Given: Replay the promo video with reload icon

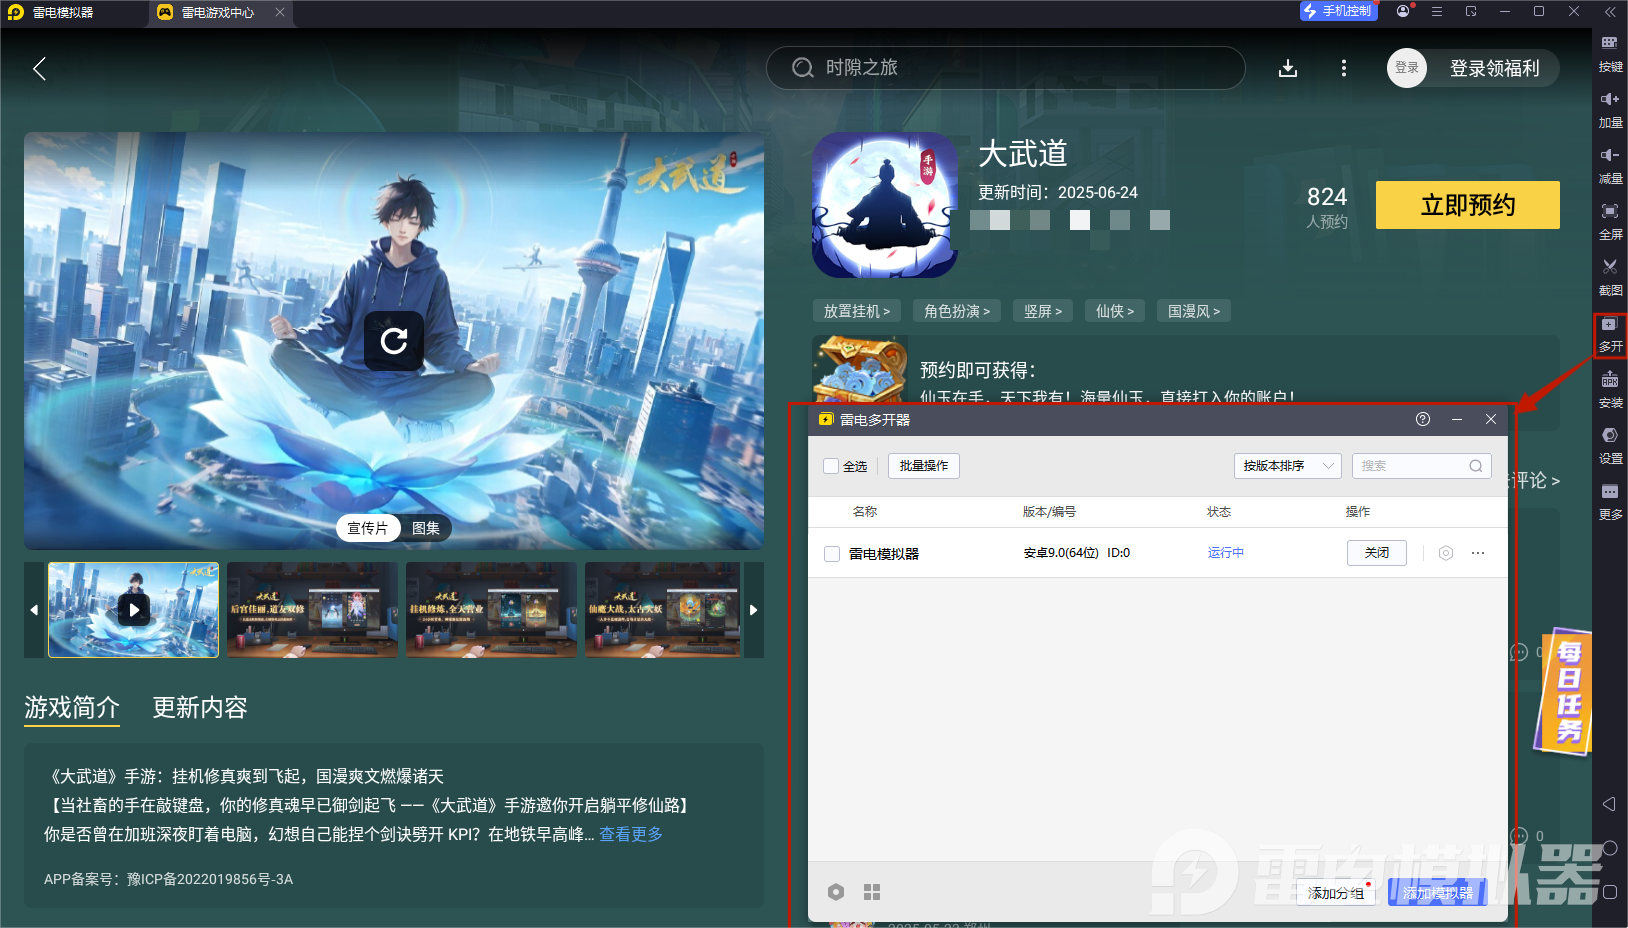Looking at the screenshot, I should pos(394,341).
